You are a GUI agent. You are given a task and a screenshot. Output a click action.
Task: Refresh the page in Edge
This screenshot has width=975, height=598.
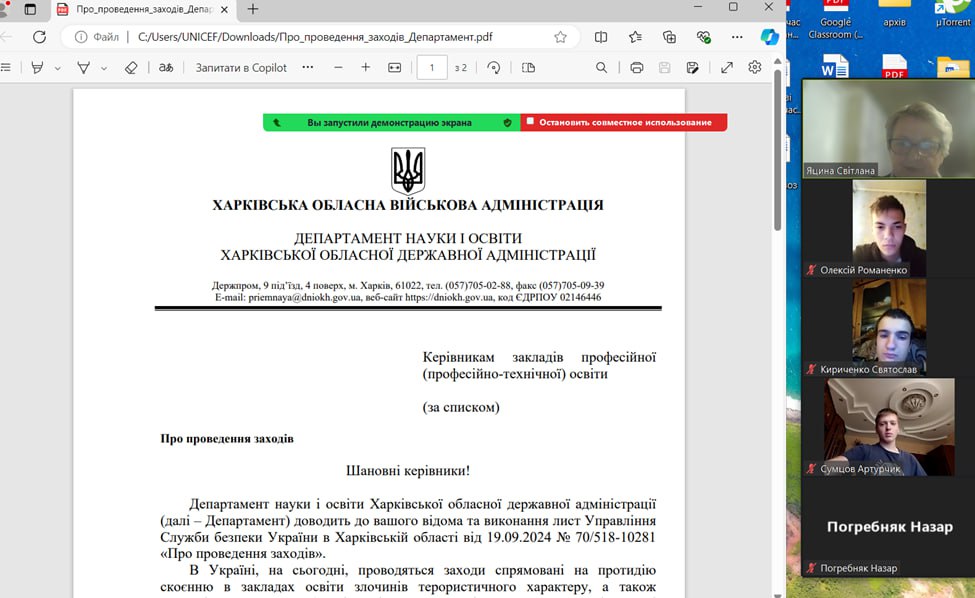pyautogui.click(x=39, y=37)
